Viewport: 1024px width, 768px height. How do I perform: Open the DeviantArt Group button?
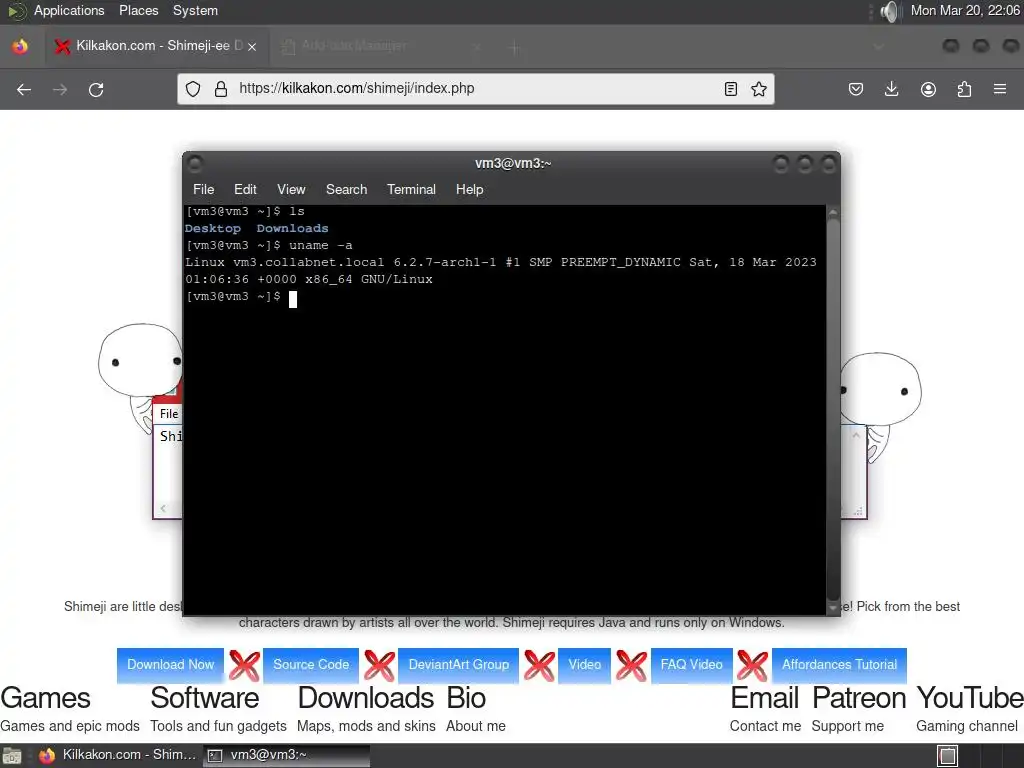(x=458, y=664)
